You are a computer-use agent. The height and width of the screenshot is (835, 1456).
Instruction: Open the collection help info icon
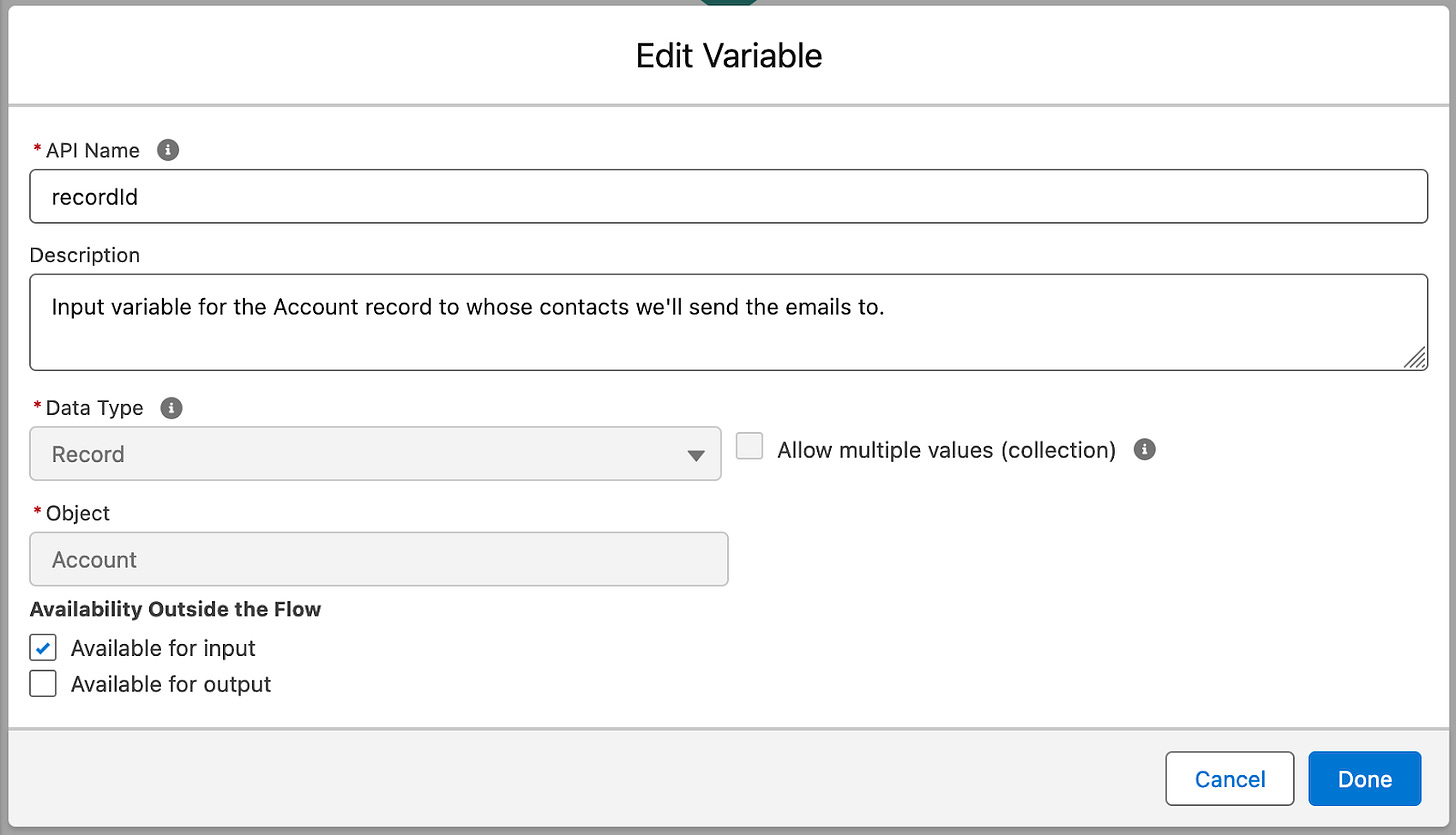tap(1145, 449)
